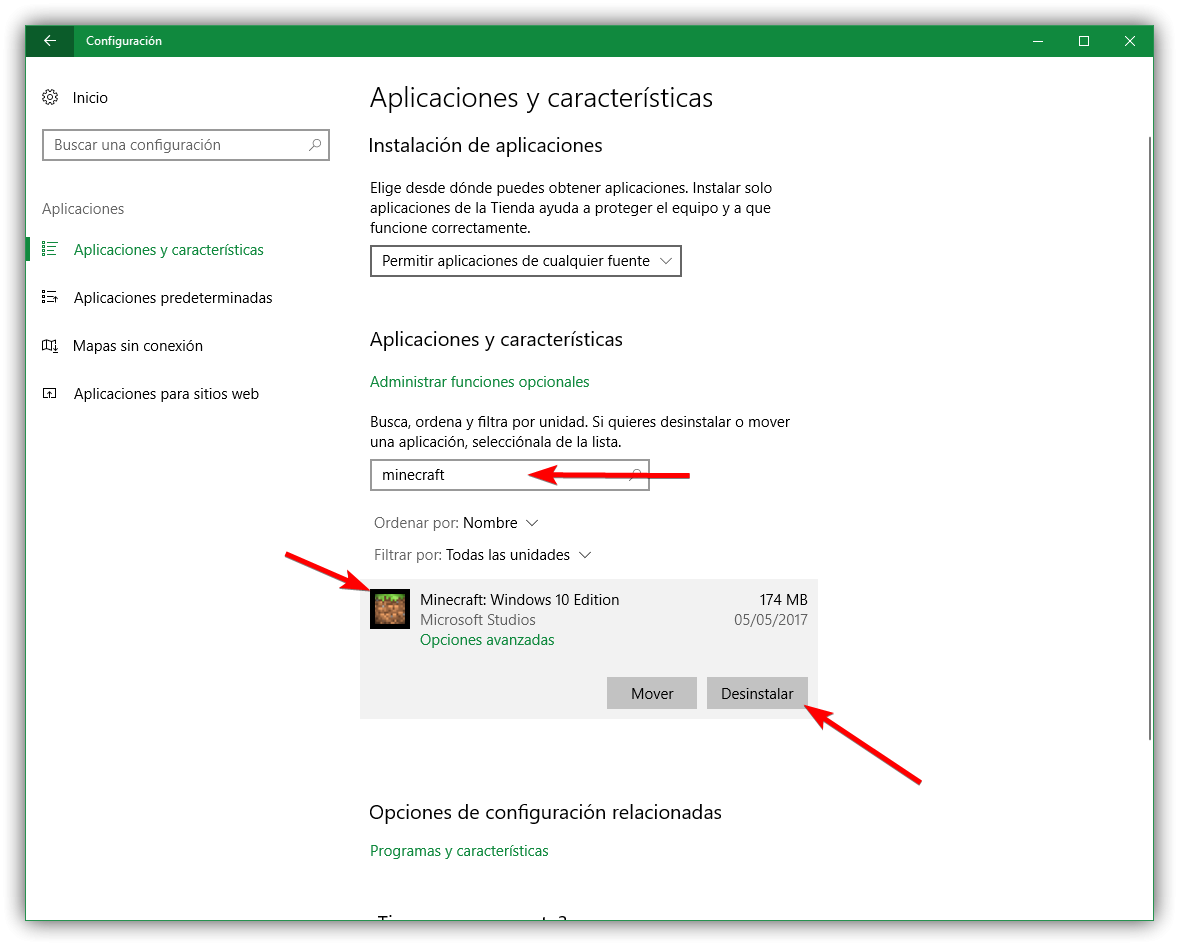The image size is (1179, 946).
Task: Expand the Ordenar por Nombre dropdown
Action: (456, 523)
